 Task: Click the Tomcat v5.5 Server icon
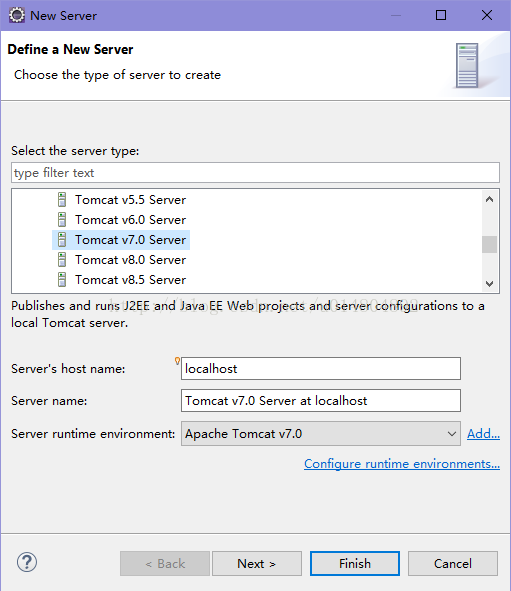coord(62,200)
